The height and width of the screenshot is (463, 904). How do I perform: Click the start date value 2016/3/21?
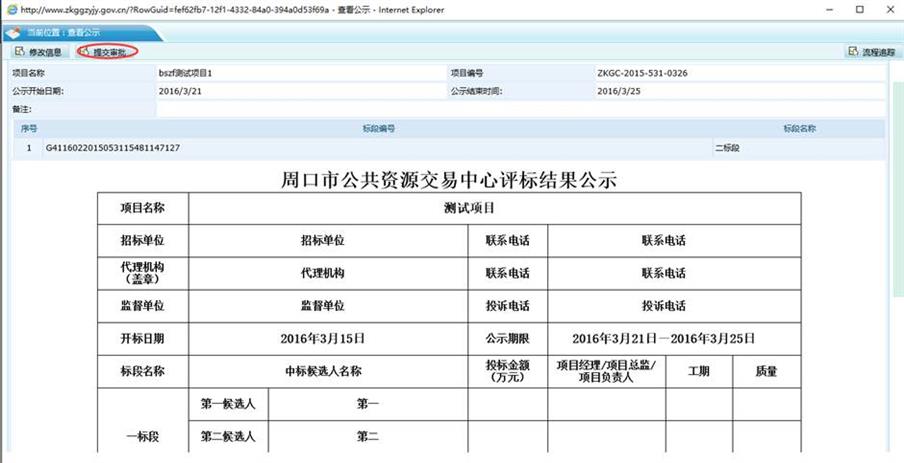pyautogui.click(x=178, y=91)
